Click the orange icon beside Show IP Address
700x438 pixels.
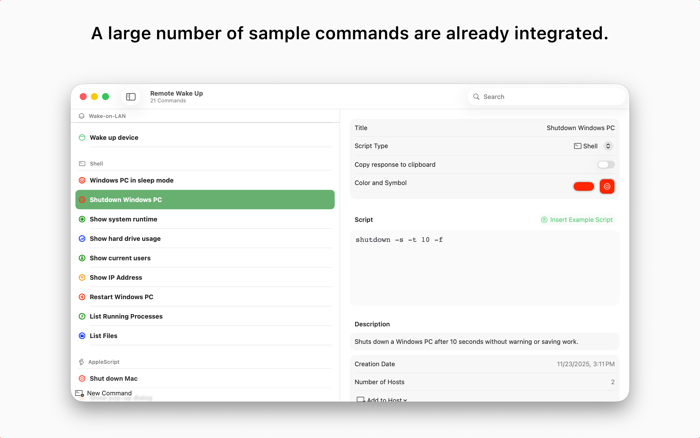(x=82, y=277)
